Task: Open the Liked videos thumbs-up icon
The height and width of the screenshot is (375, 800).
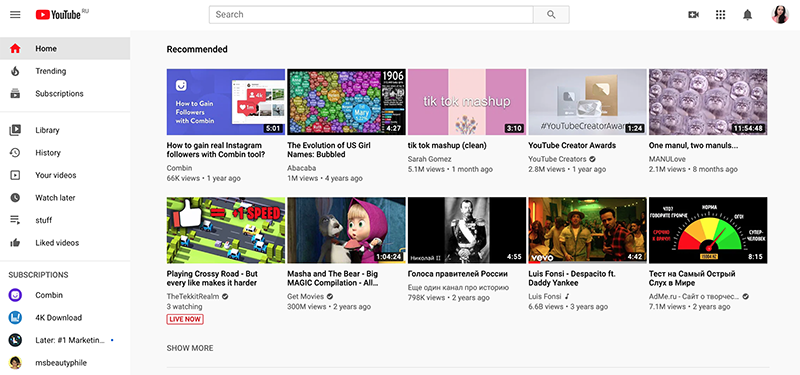Action: [15, 243]
